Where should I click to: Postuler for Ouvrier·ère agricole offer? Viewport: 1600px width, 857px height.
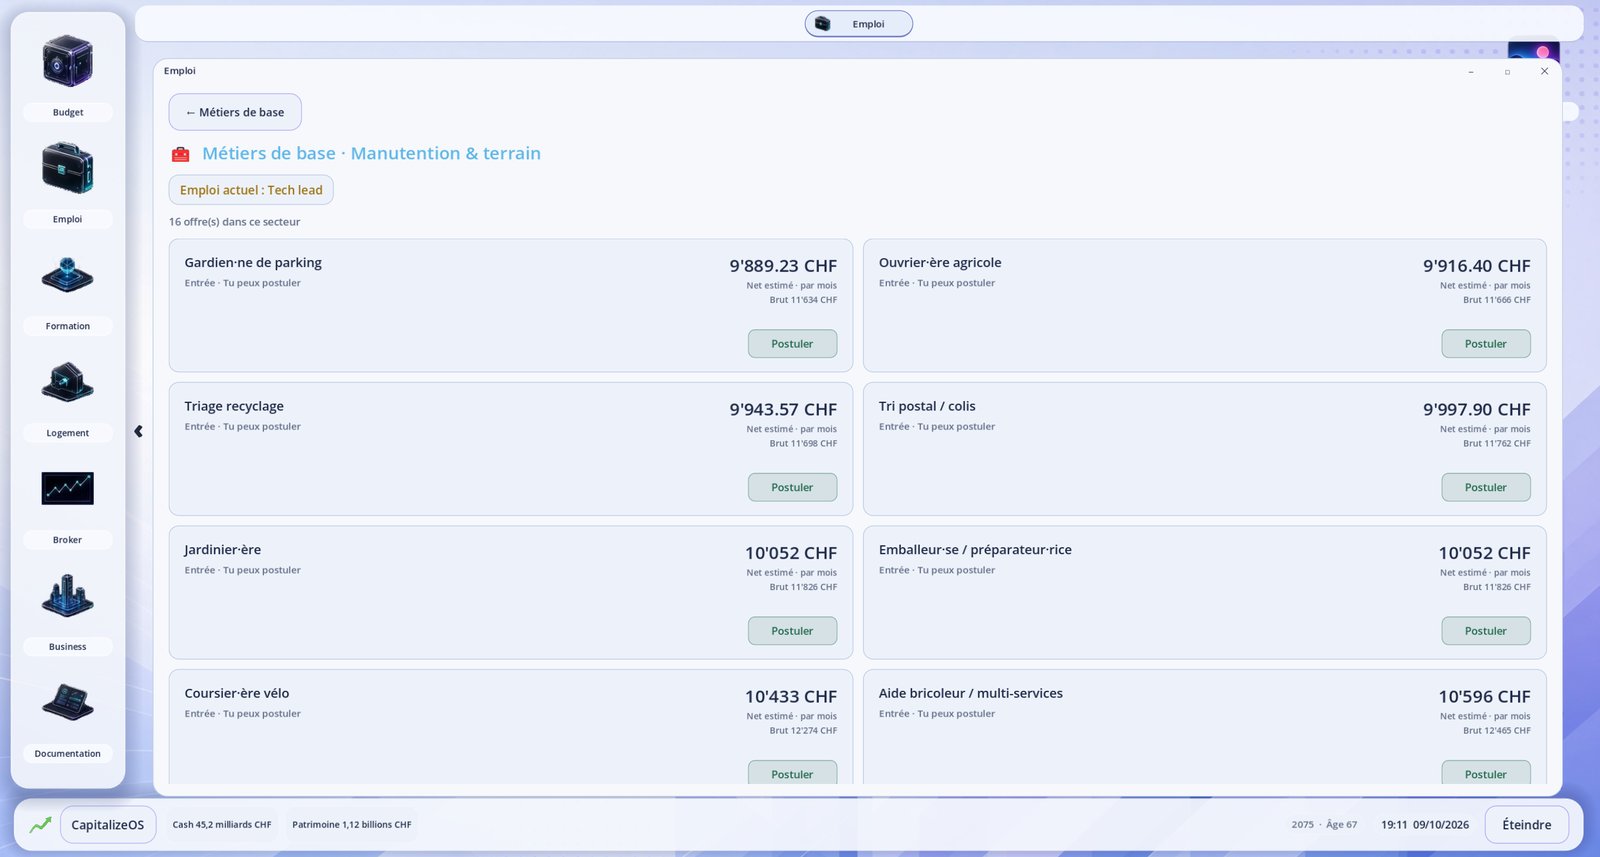point(1486,344)
